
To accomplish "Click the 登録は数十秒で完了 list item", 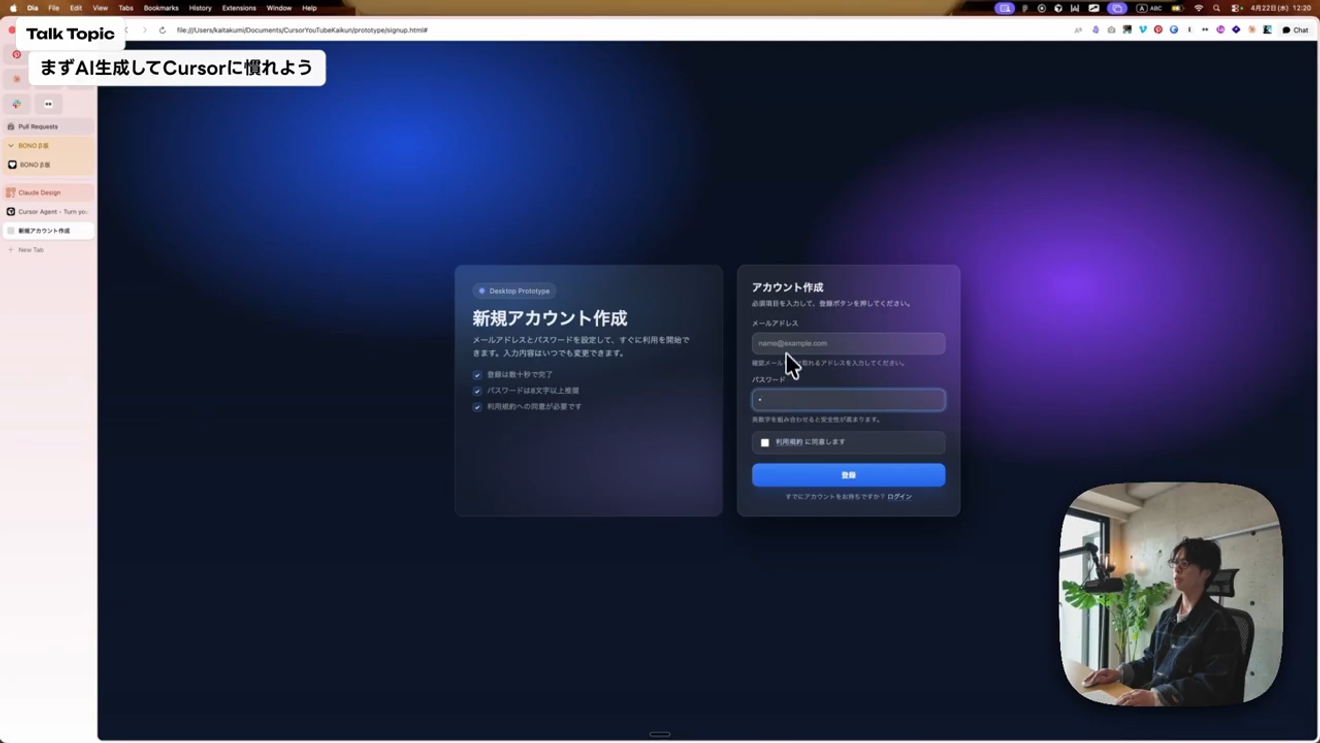I will point(513,375).
